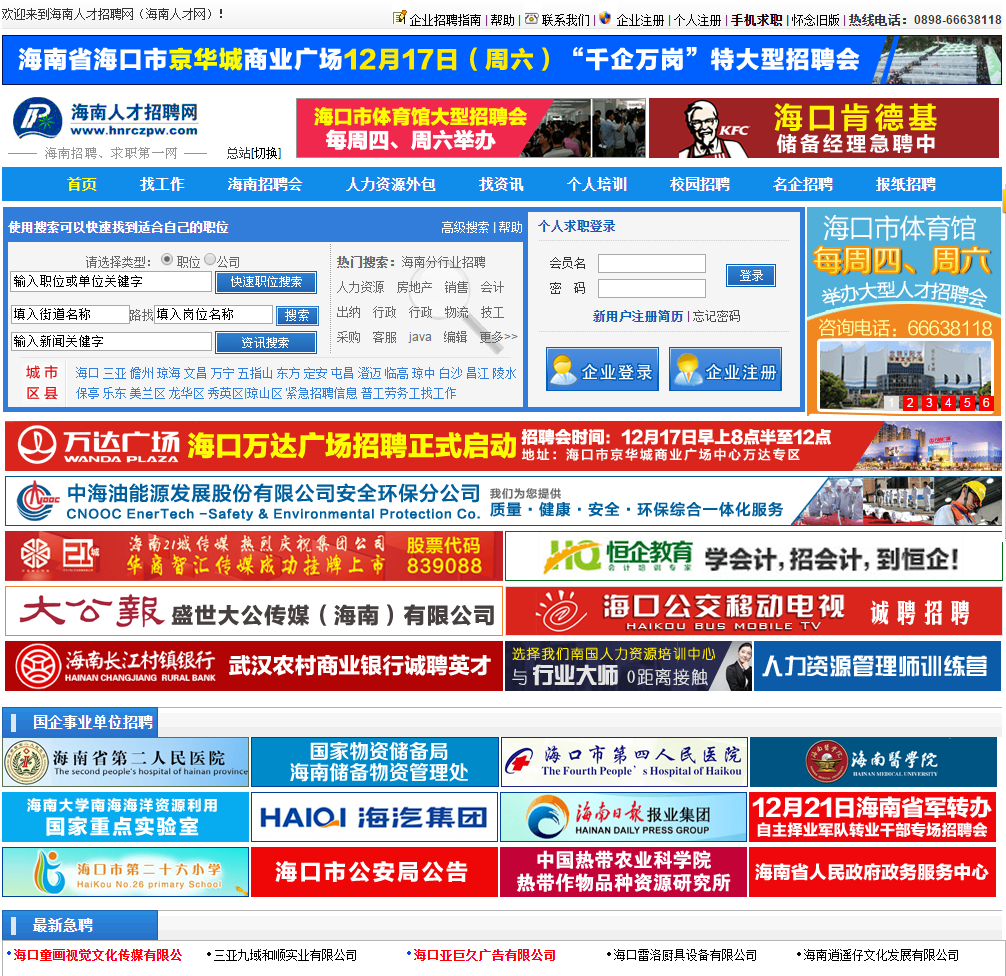Click the 人力资源 hot search keyword
This screenshot has width=1006, height=976.
click(361, 287)
